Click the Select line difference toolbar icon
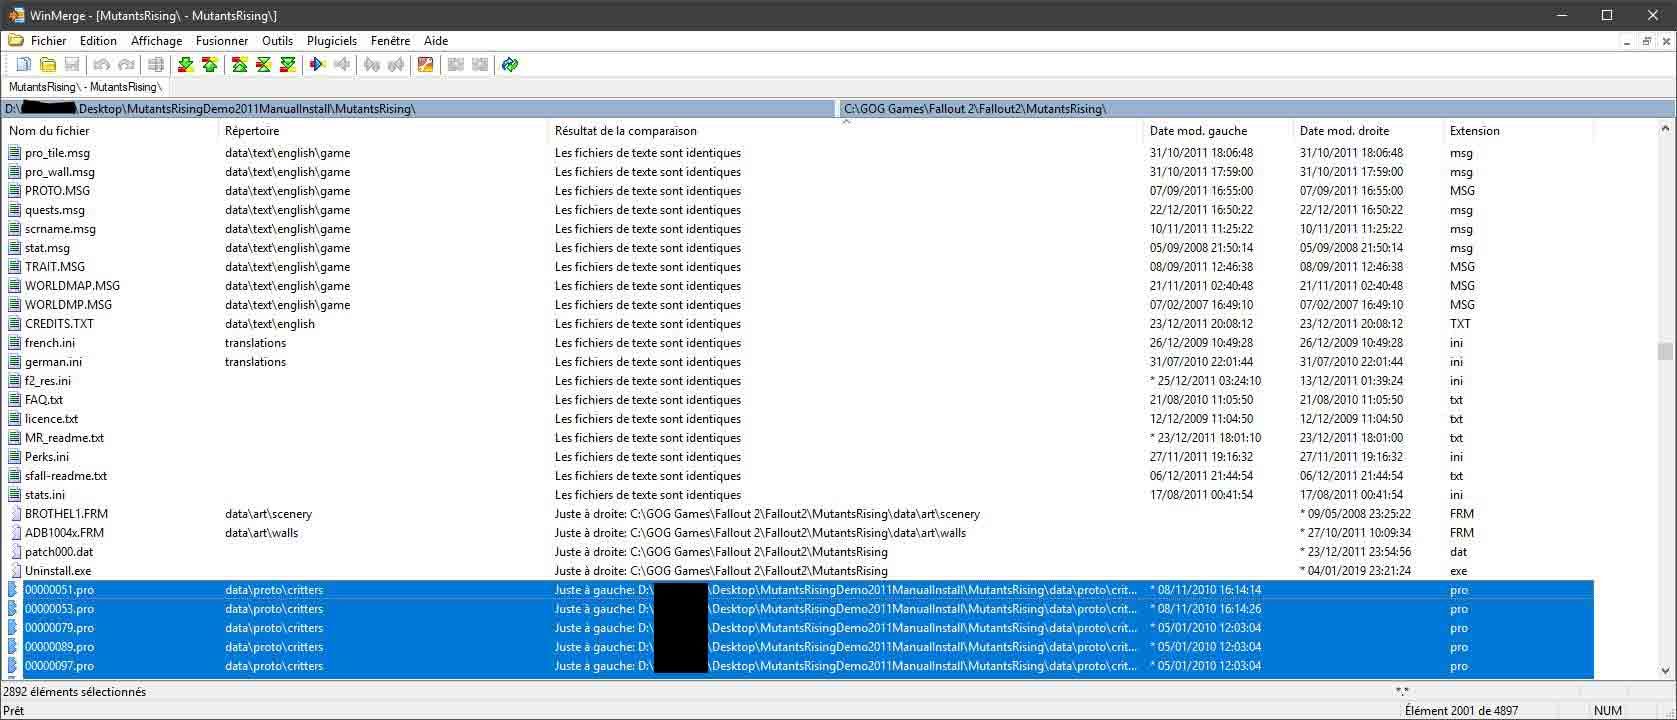Image resolution: width=1677 pixels, height=720 pixels. (x=155, y=65)
